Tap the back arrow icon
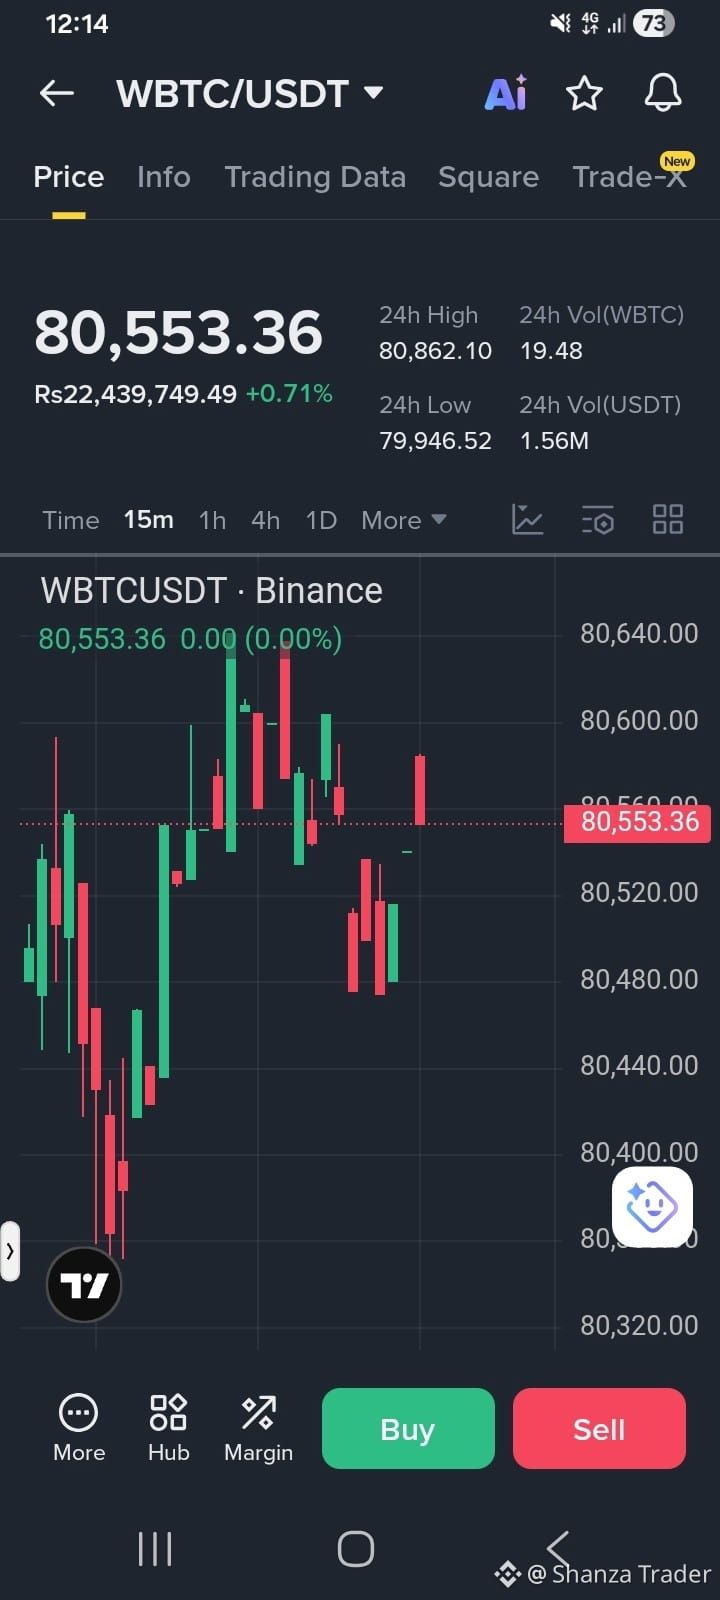 pyautogui.click(x=57, y=94)
